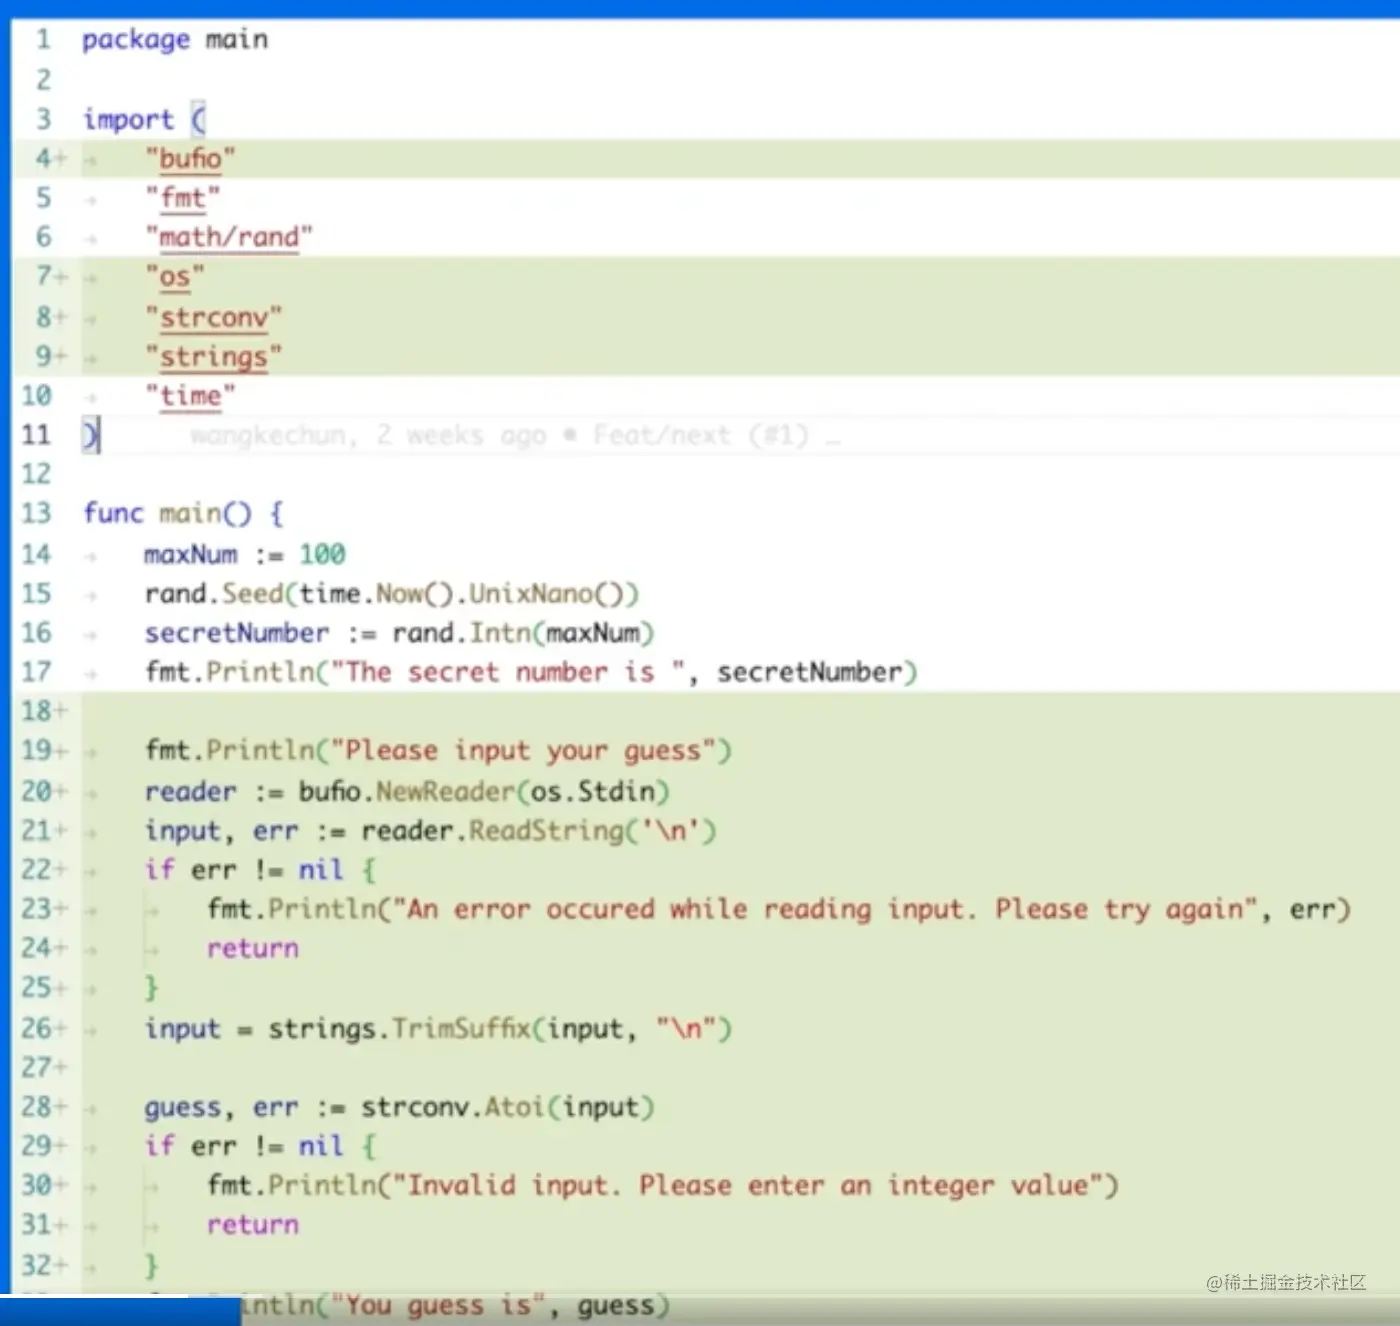Click "if err != nil {" on line 22

pos(260,870)
